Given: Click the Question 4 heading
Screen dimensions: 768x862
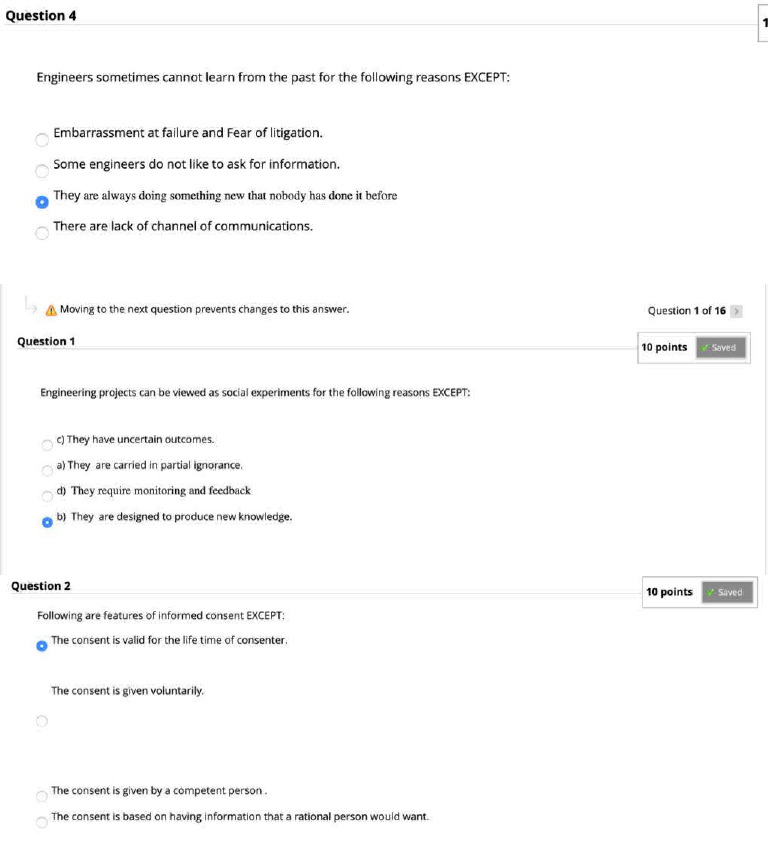Looking at the screenshot, I should [41, 15].
